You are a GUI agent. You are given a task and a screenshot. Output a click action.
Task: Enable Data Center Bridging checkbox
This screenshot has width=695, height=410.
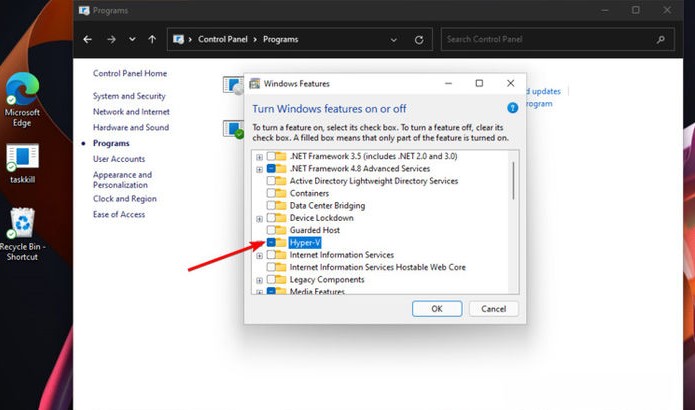click(271, 205)
